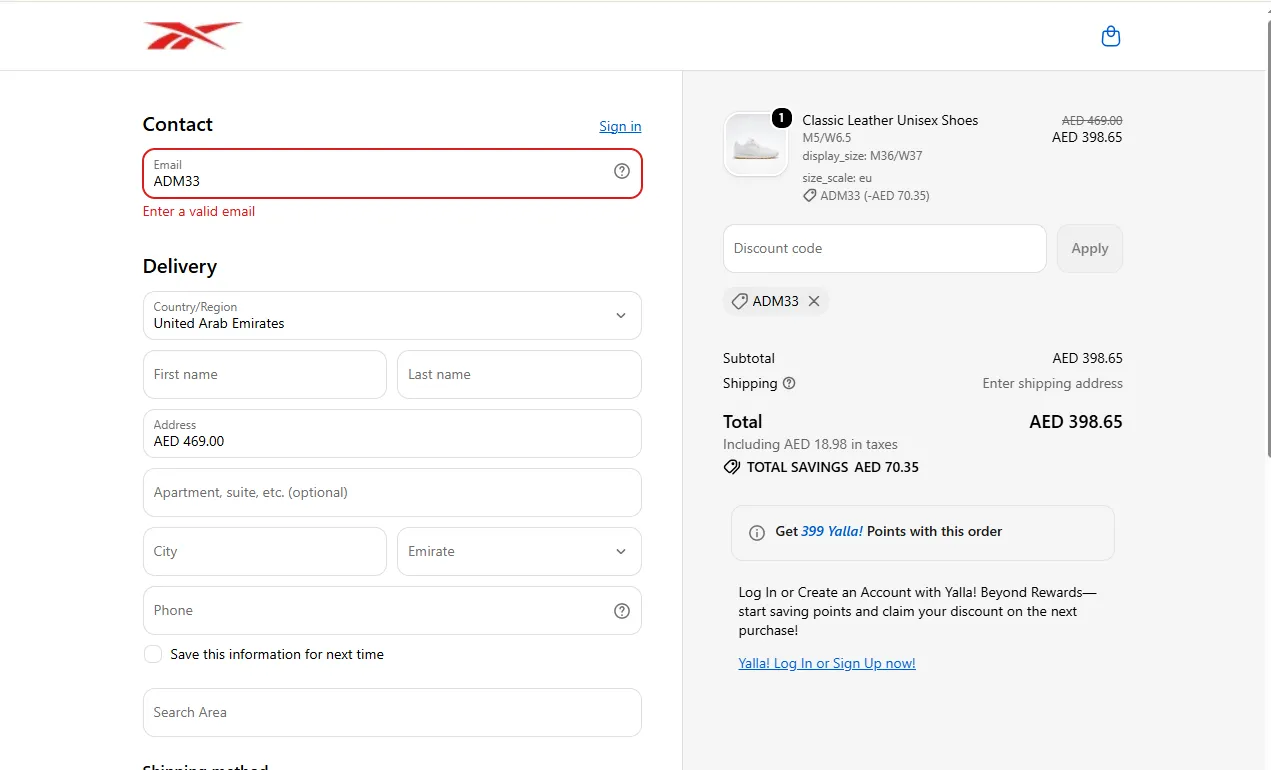Click TOTAL SAVINGS AED 70.35 text

(x=833, y=467)
